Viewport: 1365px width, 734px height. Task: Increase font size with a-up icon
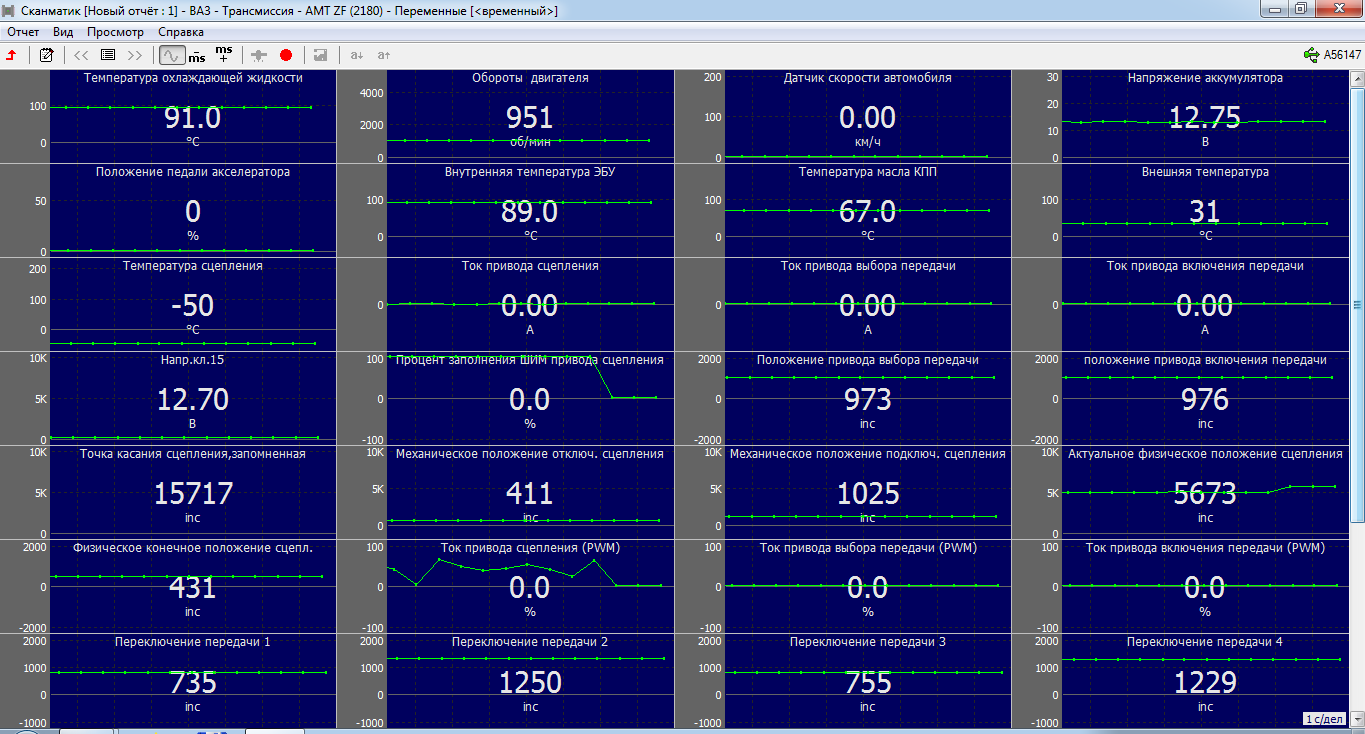click(x=384, y=55)
